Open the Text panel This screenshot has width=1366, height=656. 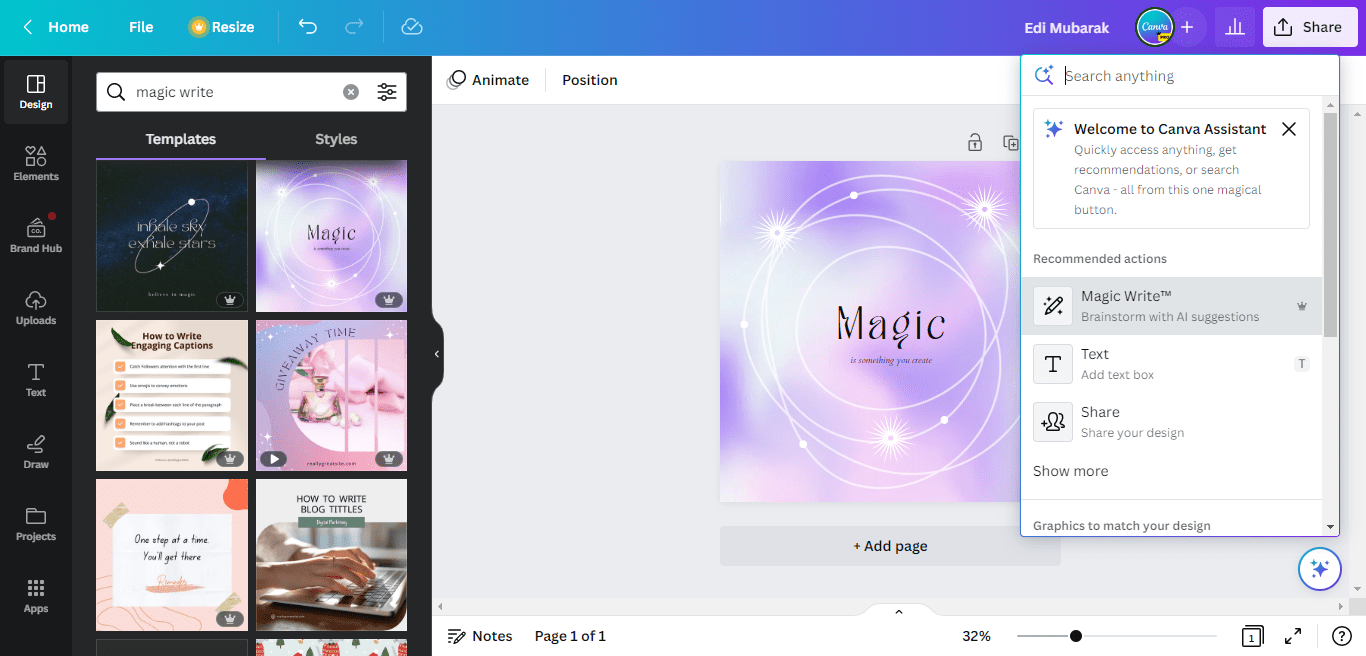35,379
